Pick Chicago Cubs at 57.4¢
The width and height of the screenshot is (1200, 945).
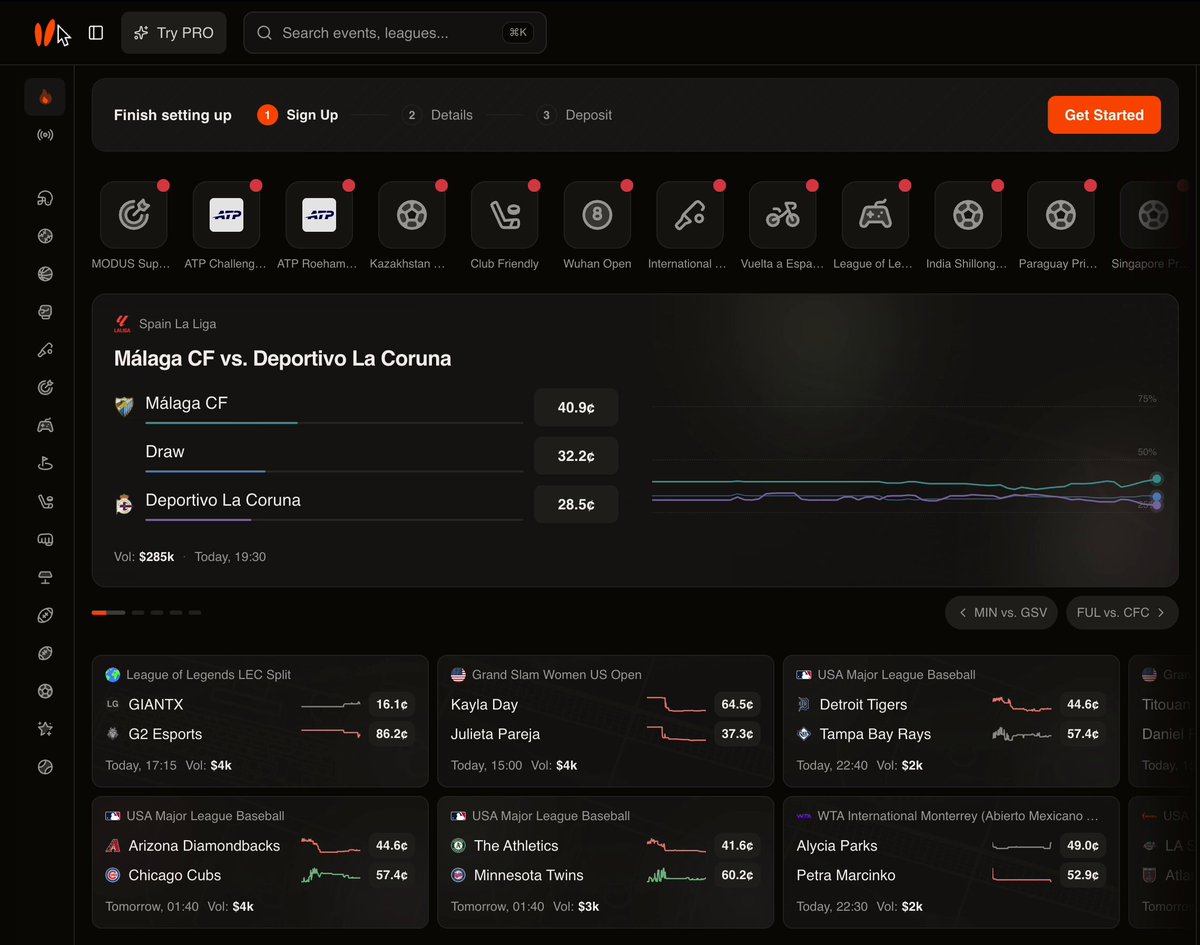click(392, 875)
